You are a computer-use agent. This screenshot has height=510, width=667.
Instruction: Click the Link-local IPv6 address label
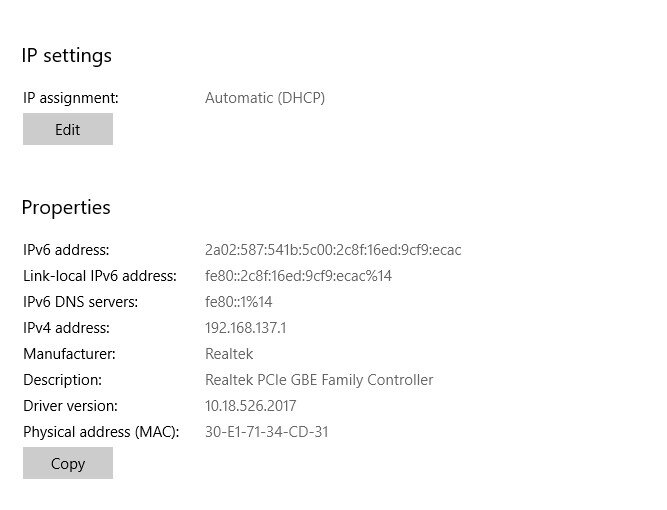100,276
